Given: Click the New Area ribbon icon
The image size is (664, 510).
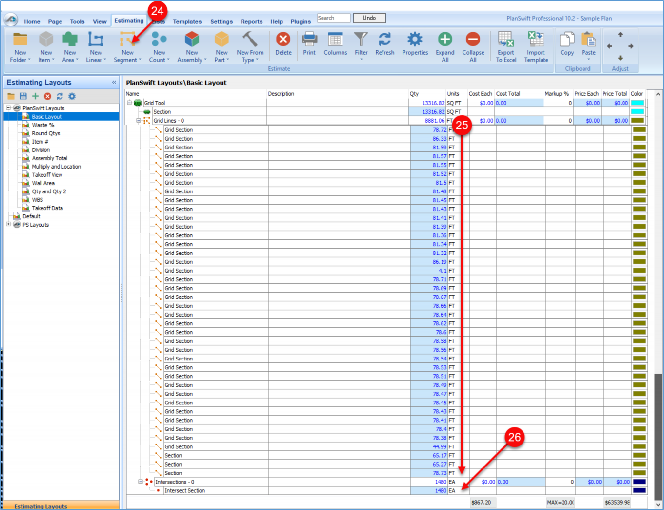Looking at the screenshot, I should click(x=69, y=39).
